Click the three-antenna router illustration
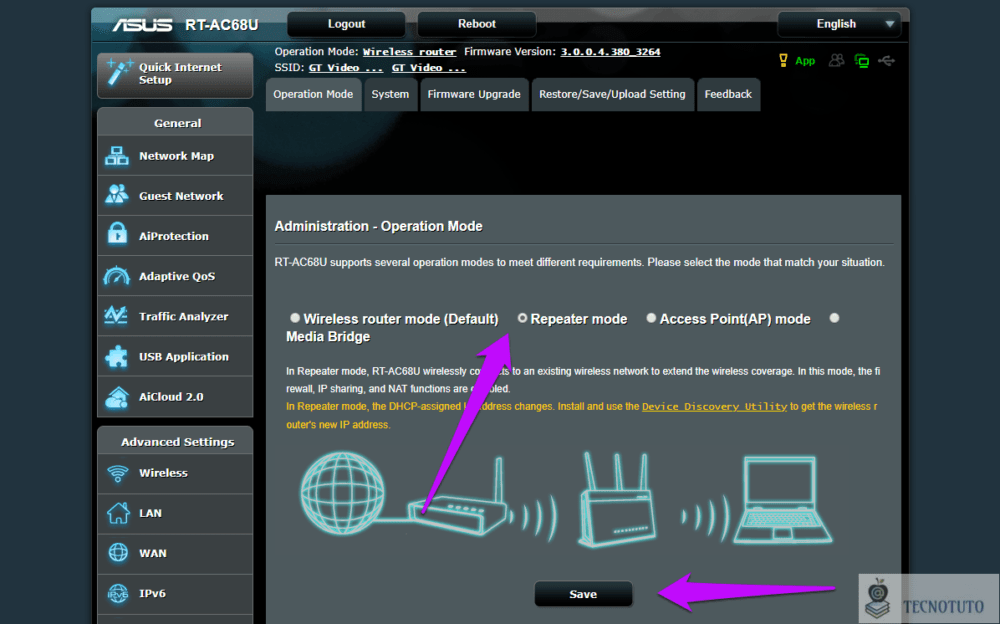Image resolution: width=1000 pixels, height=624 pixels. tap(617, 500)
